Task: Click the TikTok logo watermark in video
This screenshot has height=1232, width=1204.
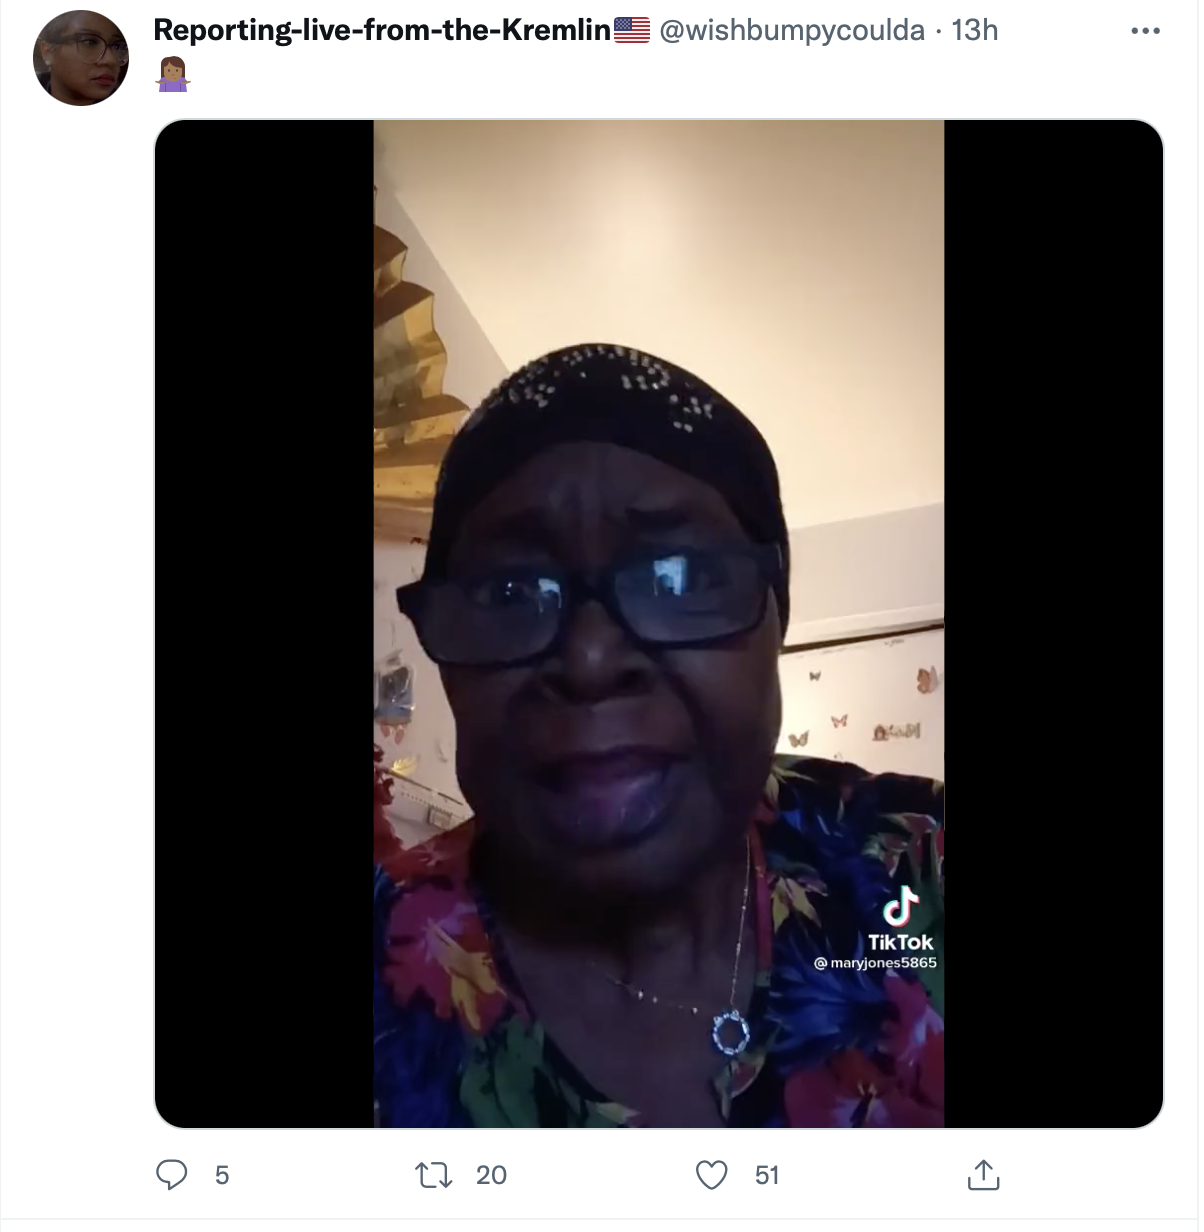Action: (x=900, y=919)
